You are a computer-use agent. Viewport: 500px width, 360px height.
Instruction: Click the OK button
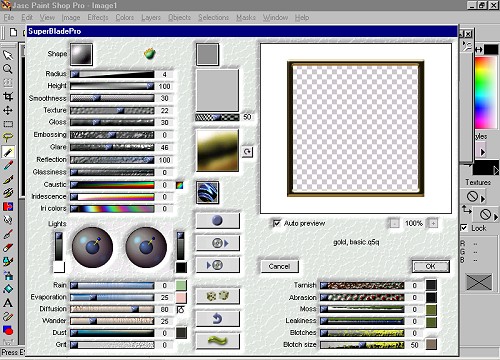coord(430,266)
